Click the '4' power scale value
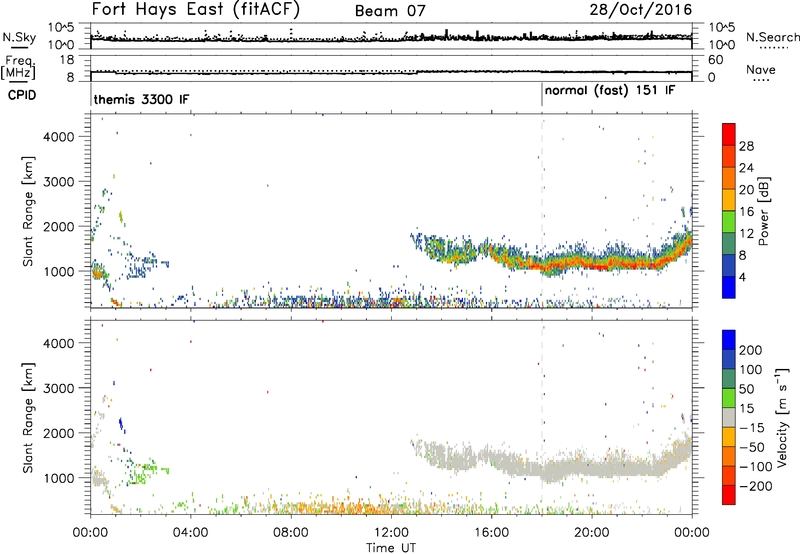This screenshot has height=554, width=800. coord(742,277)
